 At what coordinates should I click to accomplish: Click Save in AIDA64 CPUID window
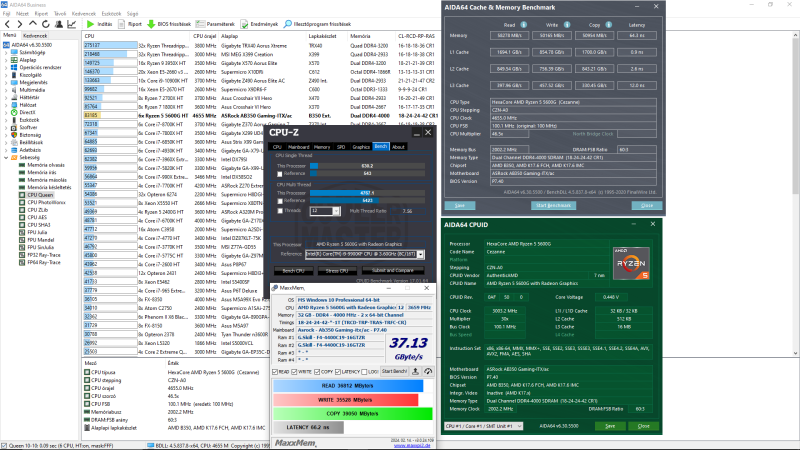610,426
